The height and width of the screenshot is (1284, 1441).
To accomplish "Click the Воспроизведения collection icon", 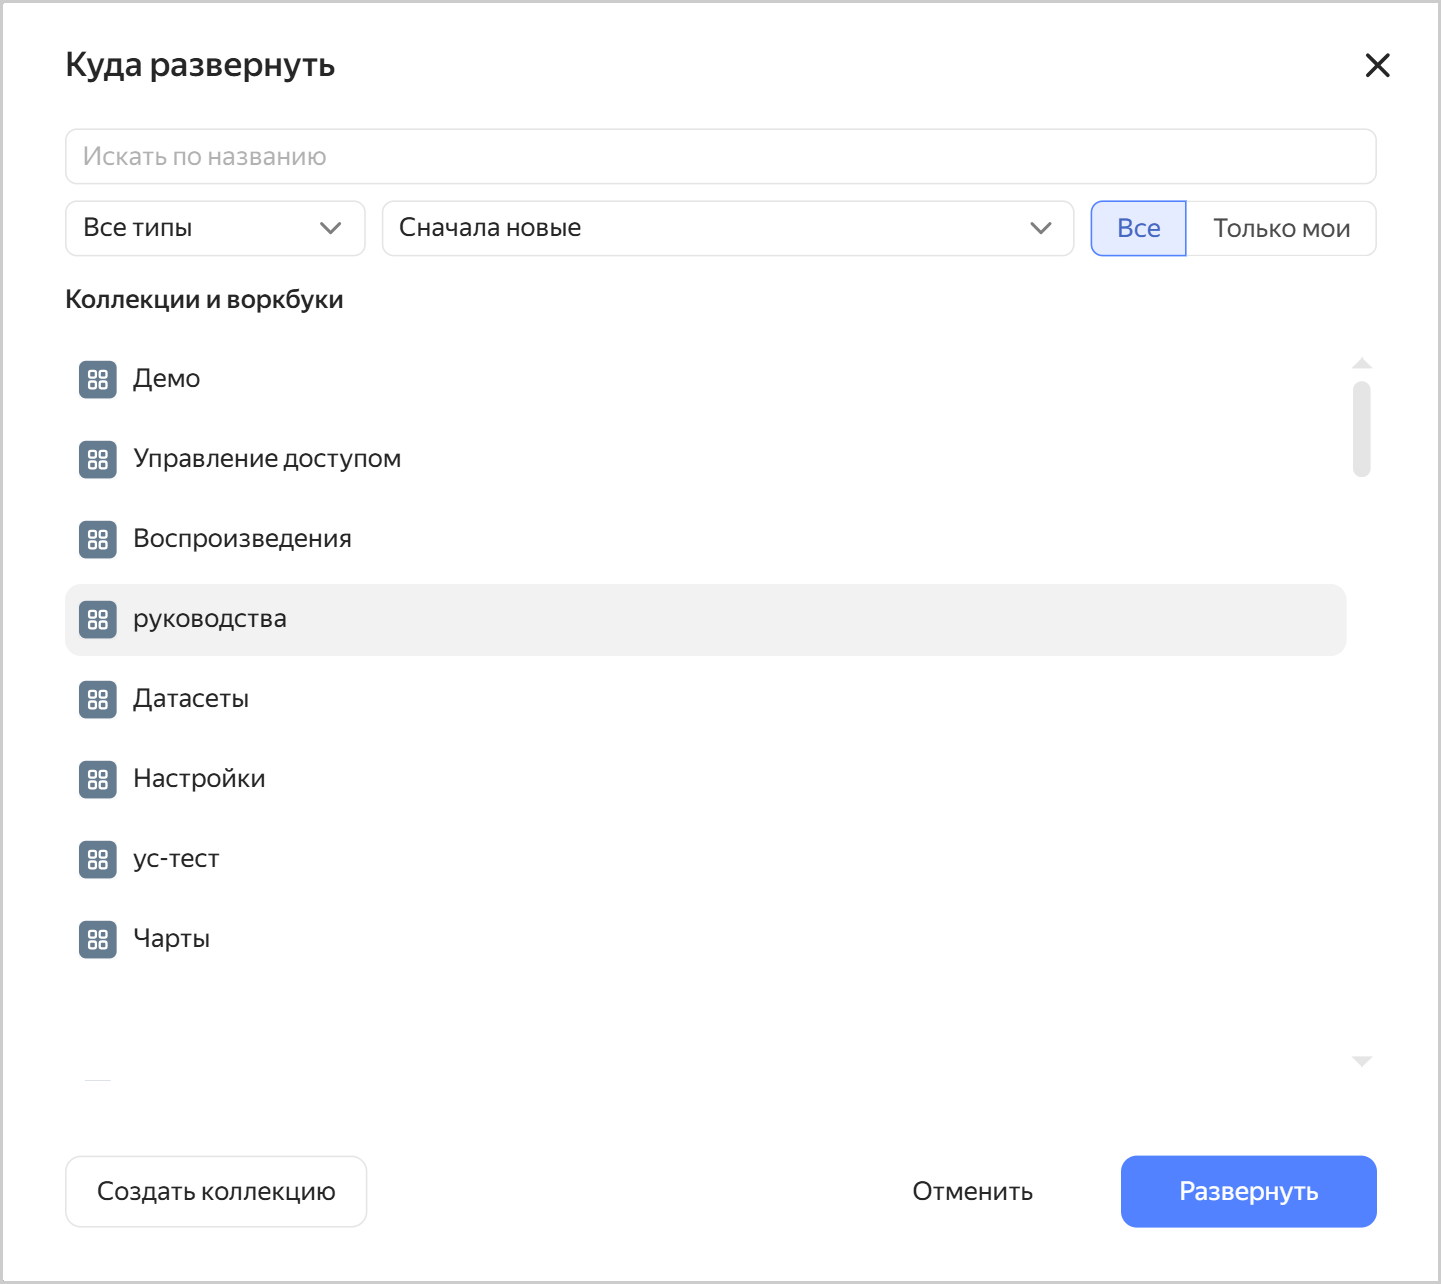I will coord(97,539).
